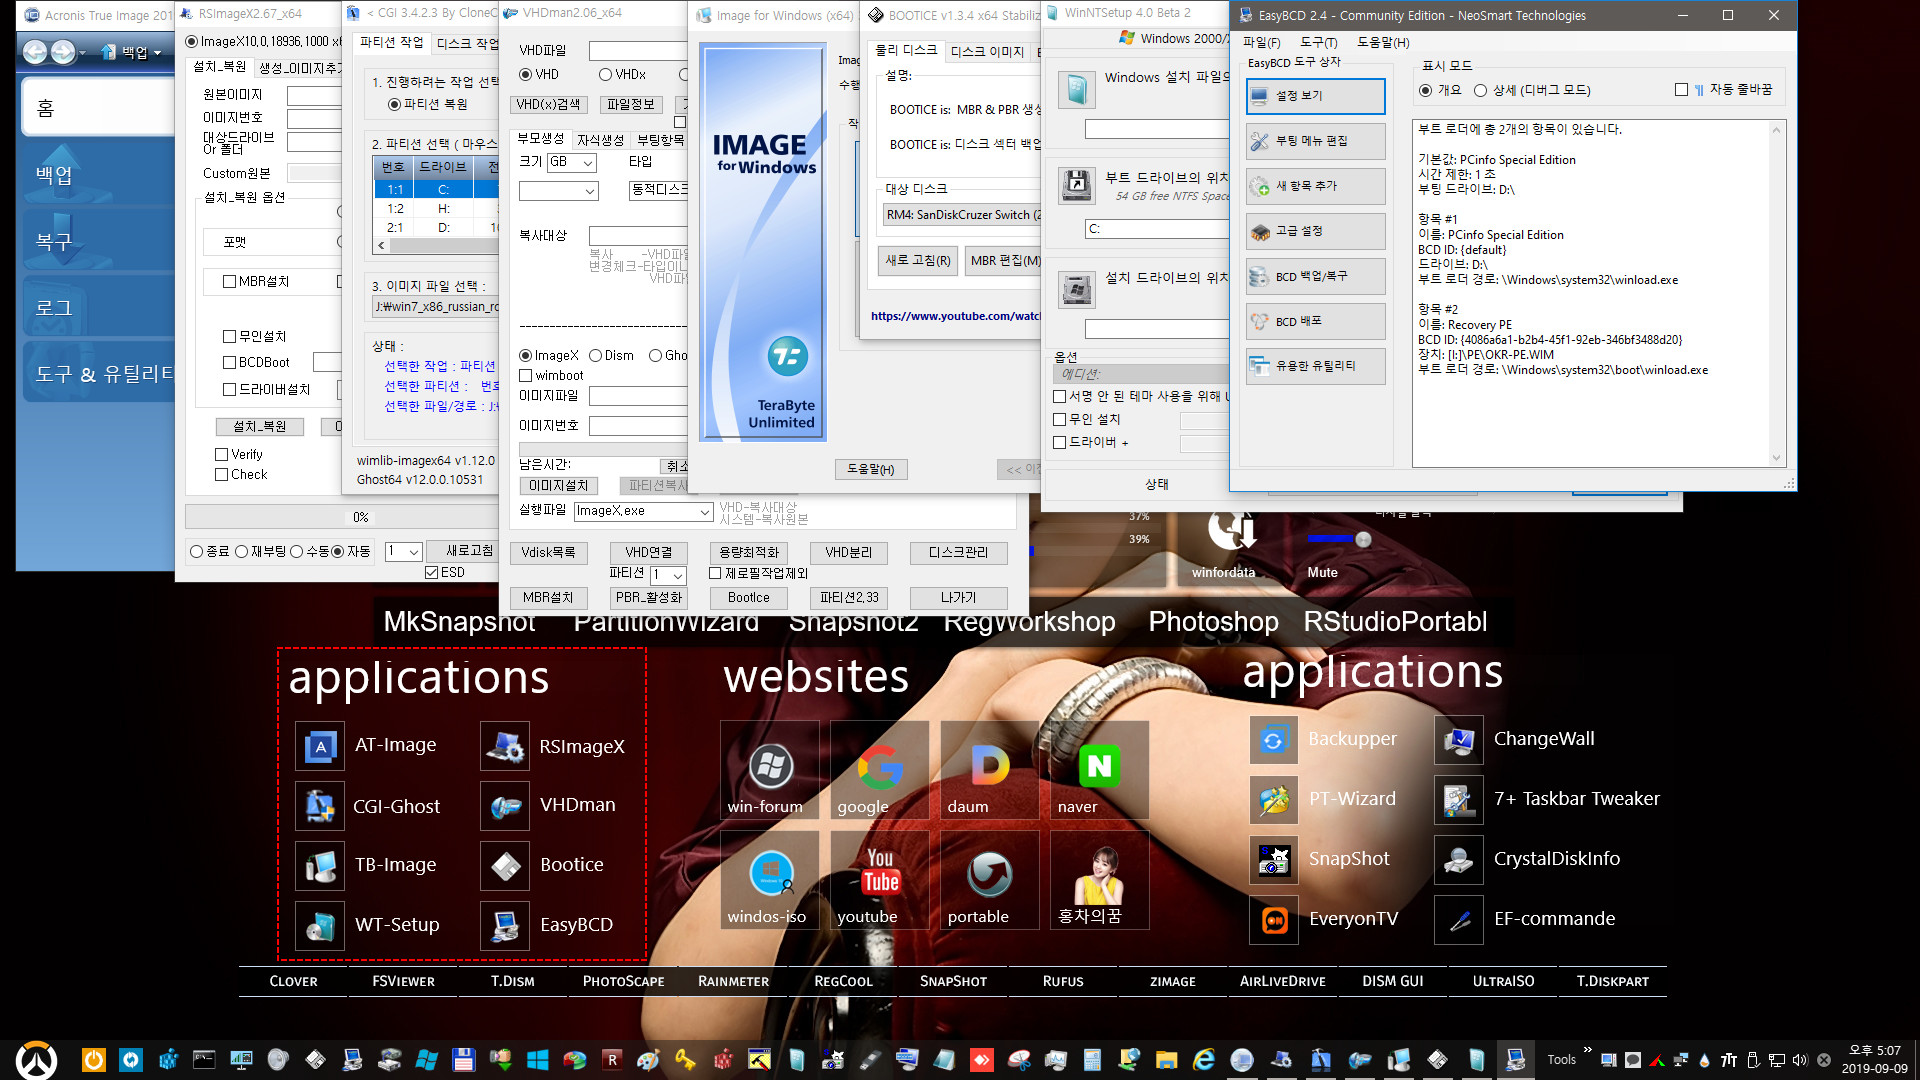
Task: Open 도움말(H) menu in EasyBCD
Action: [1383, 42]
